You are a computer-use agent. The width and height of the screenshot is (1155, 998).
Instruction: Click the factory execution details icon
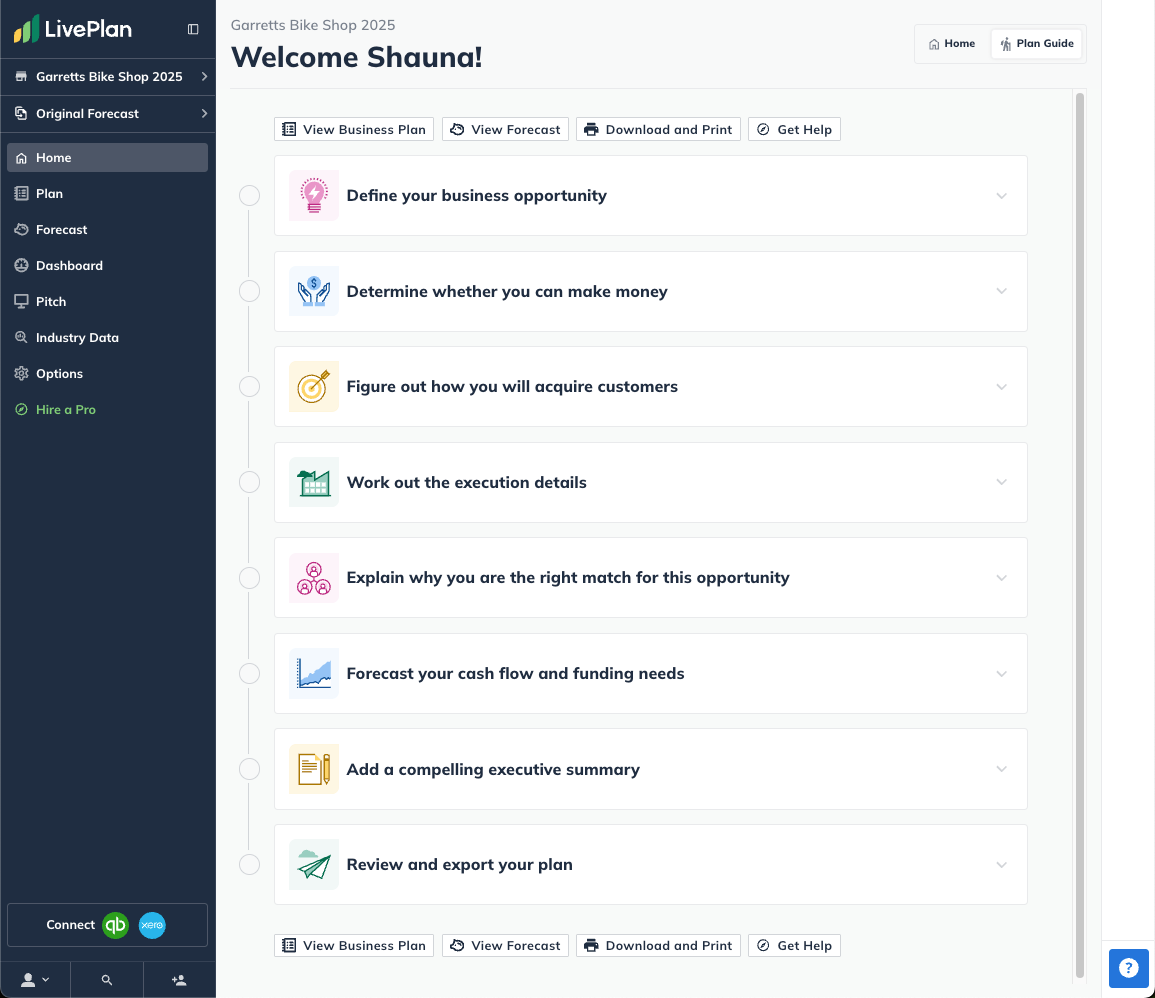[x=314, y=482]
